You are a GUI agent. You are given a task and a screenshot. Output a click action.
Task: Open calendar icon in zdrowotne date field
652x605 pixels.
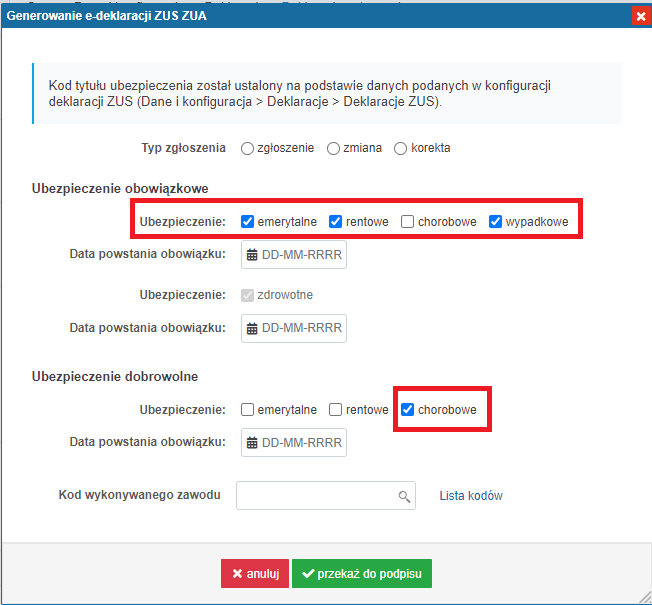pos(252,328)
